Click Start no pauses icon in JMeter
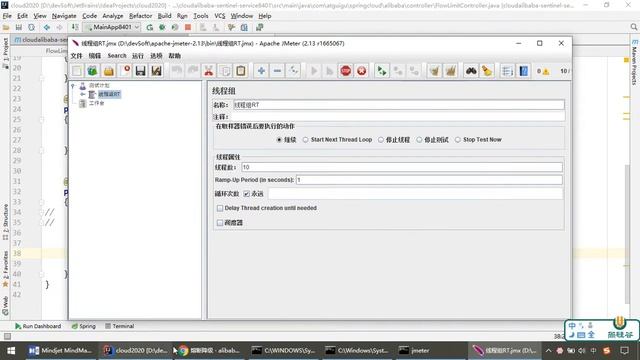The image size is (640, 360). pos(330,71)
